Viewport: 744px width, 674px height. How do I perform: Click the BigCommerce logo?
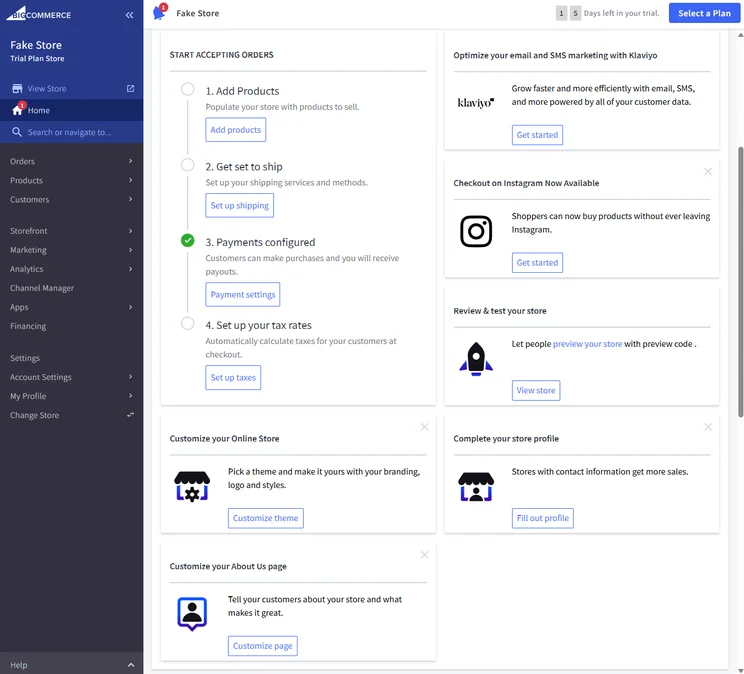[38, 14]
